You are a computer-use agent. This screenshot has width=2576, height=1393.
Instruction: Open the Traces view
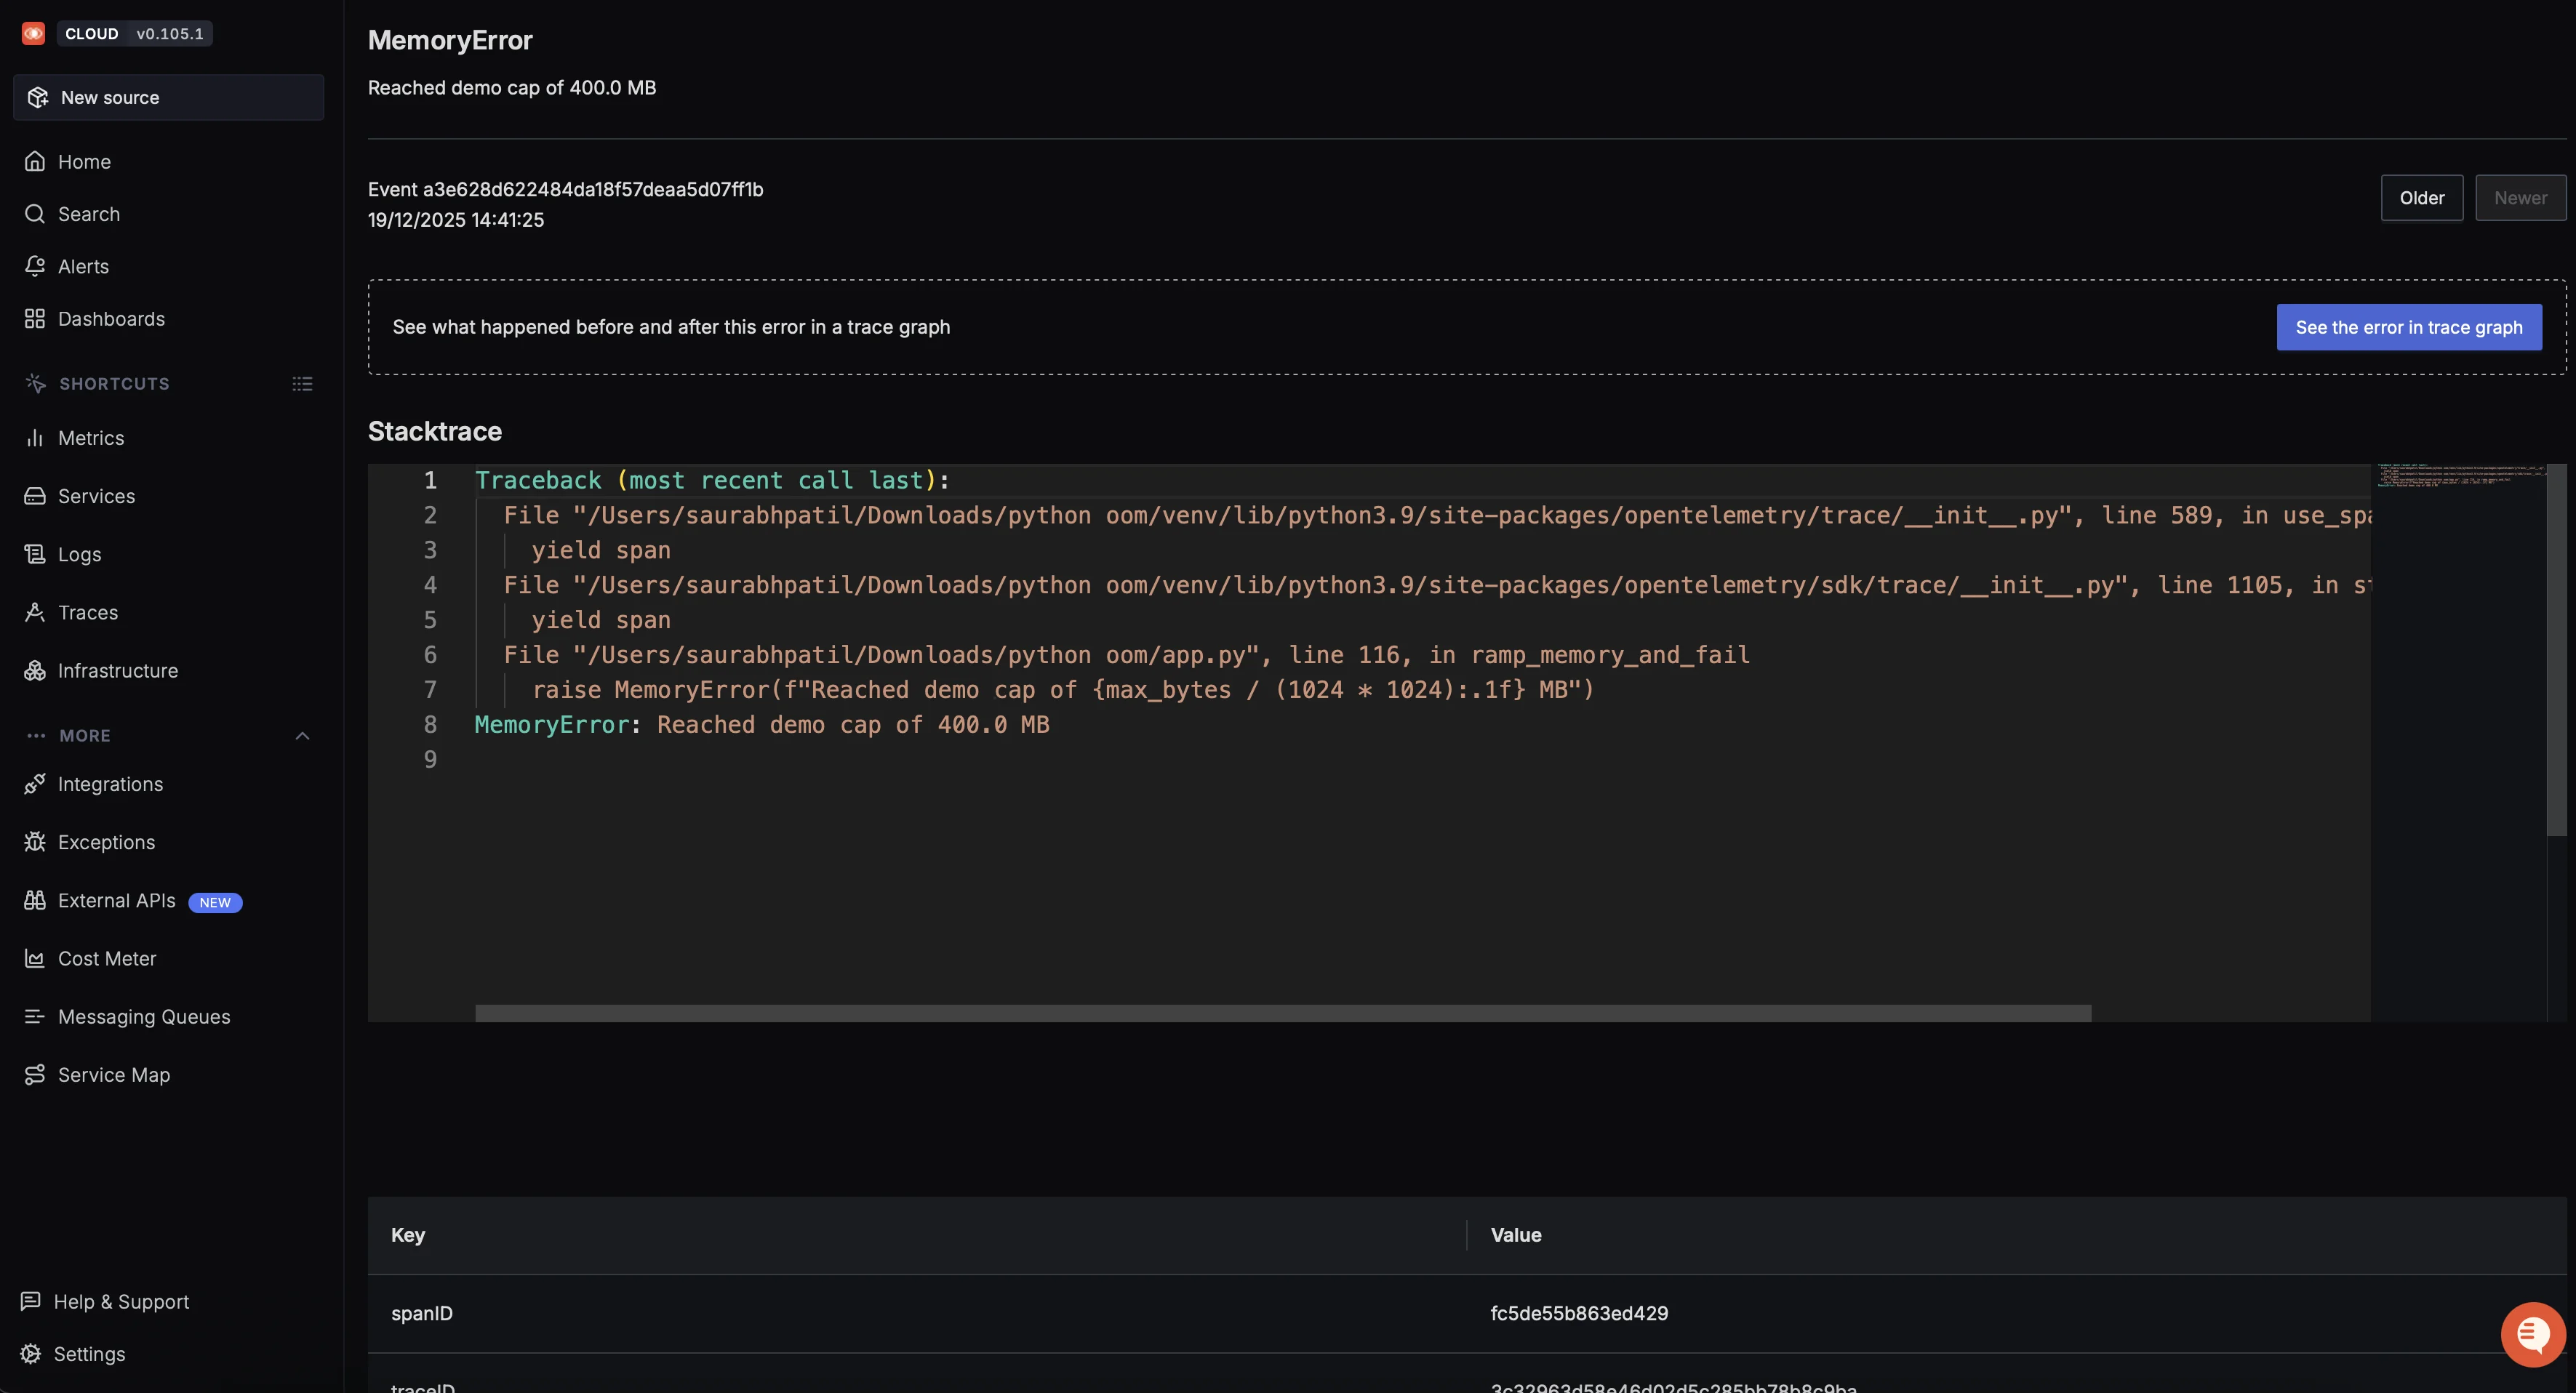86,612
